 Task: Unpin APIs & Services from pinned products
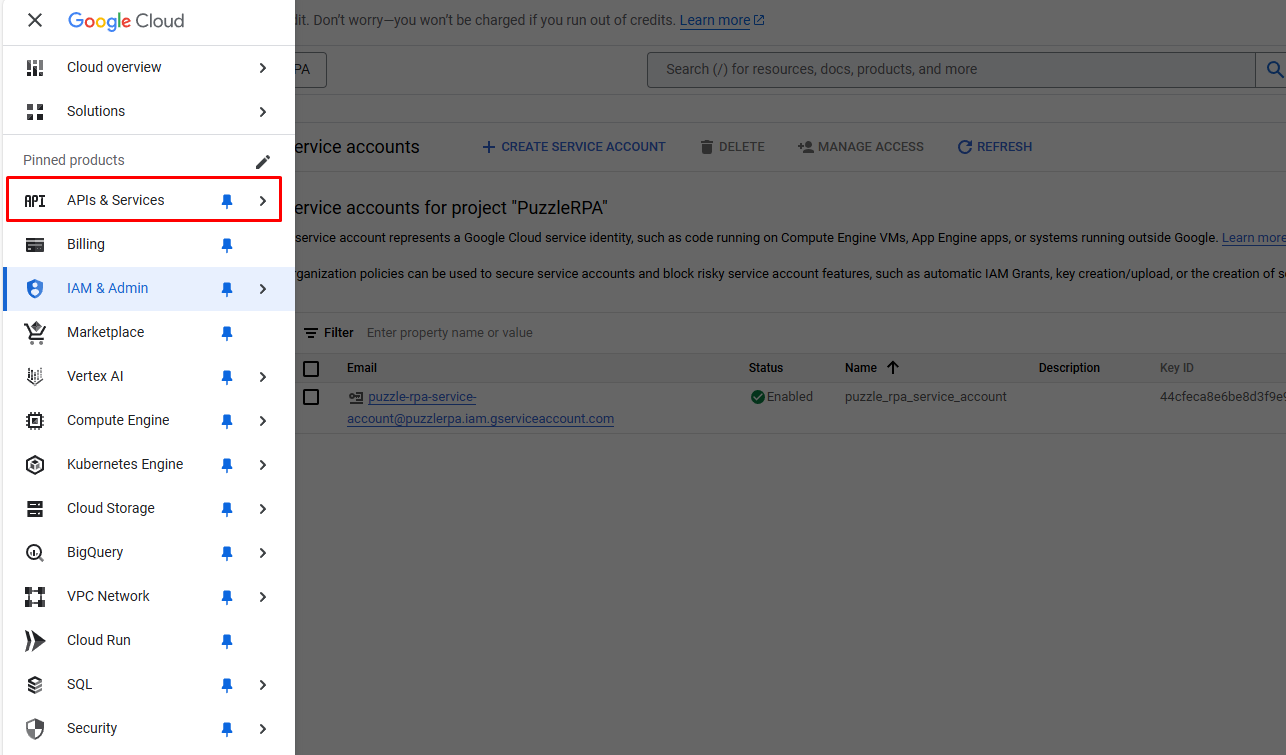tap(227, 201)
